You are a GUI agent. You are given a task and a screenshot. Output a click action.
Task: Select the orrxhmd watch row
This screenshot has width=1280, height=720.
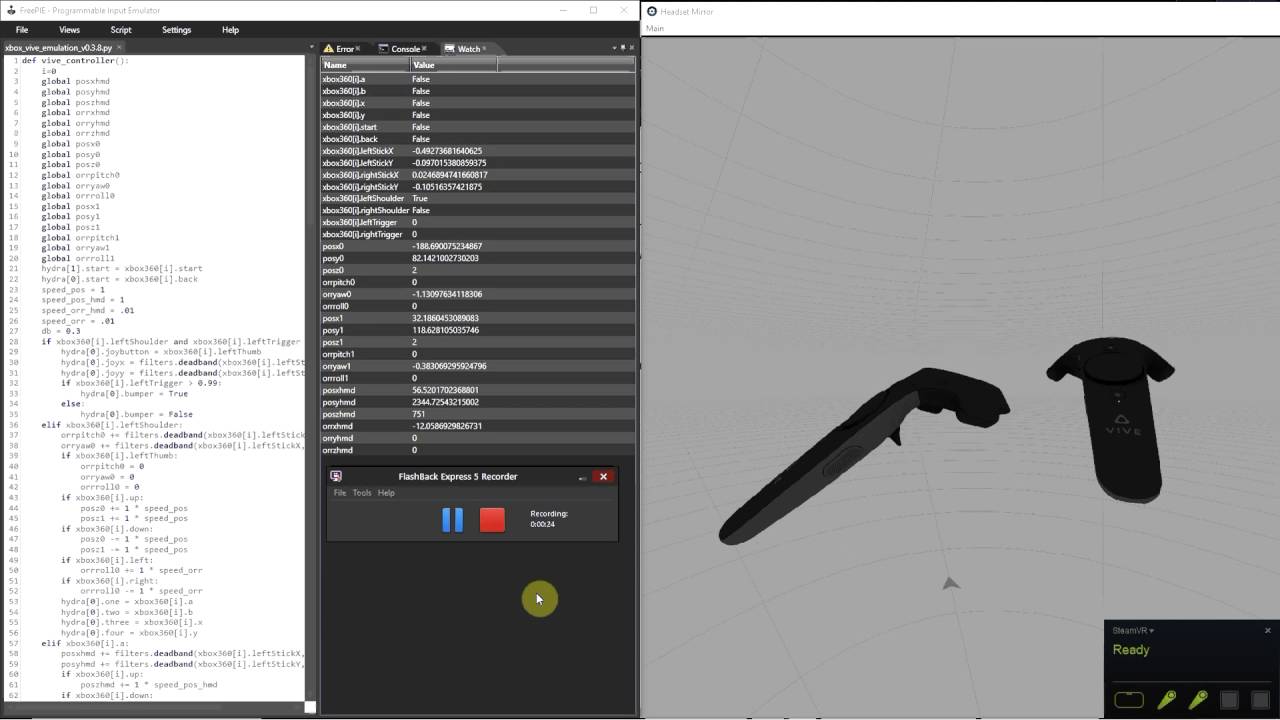478,426
